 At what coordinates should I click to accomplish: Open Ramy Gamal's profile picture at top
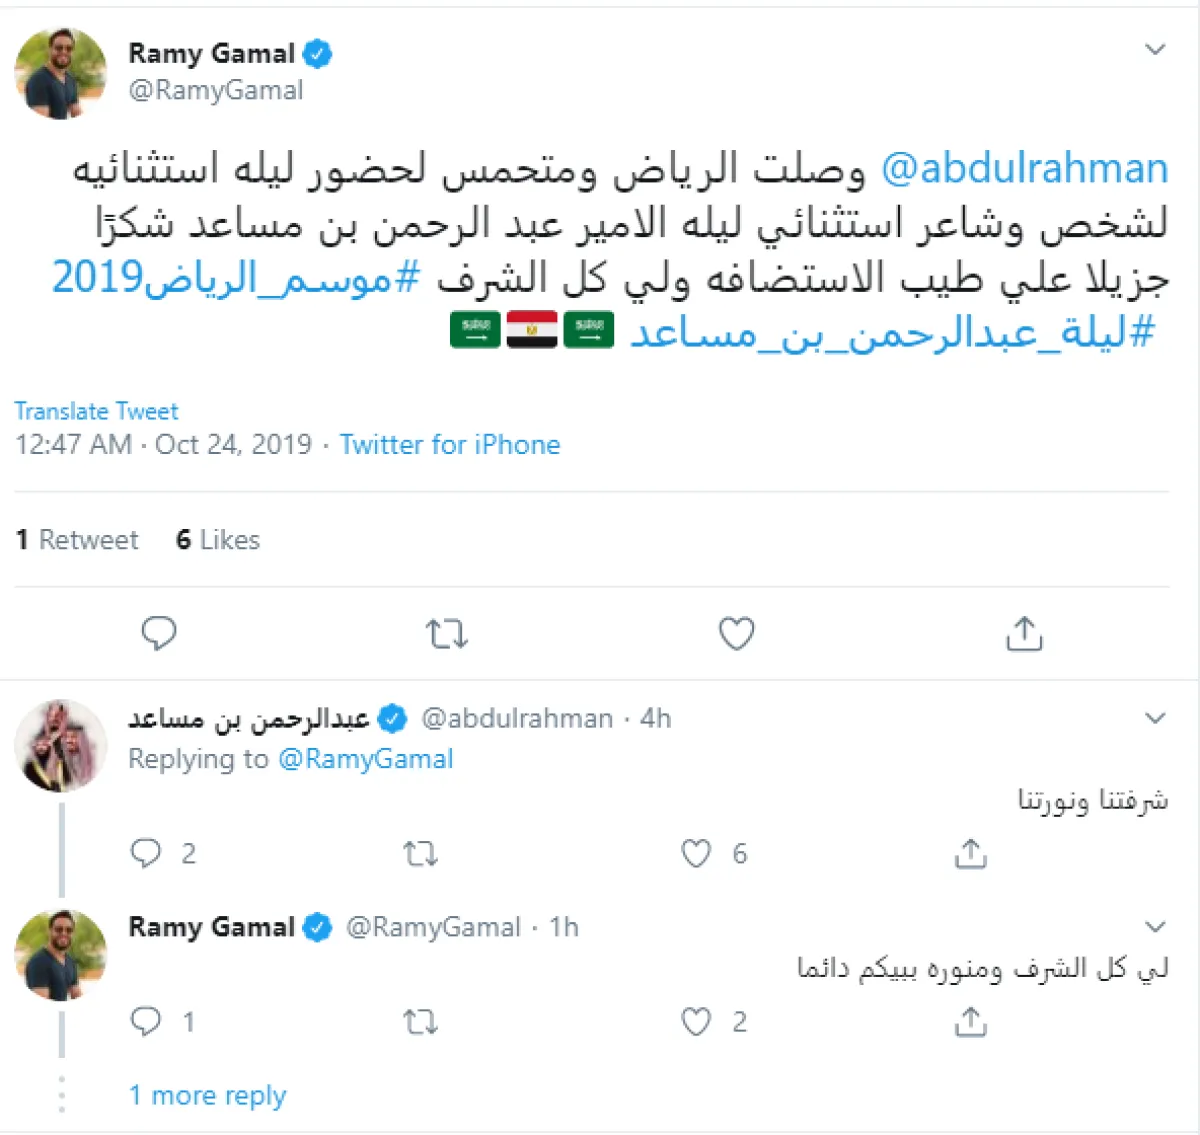[x=61, y=74]
